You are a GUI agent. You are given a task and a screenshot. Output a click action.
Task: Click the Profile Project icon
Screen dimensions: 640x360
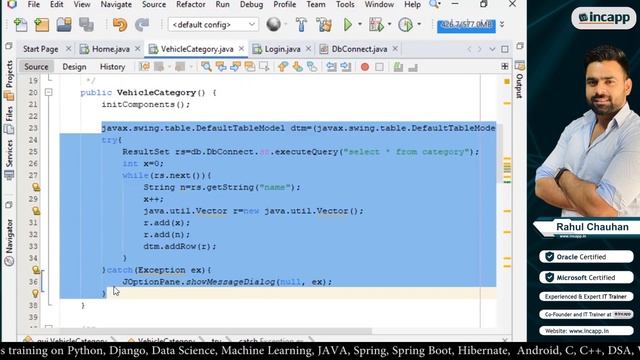tap(405, 24)
